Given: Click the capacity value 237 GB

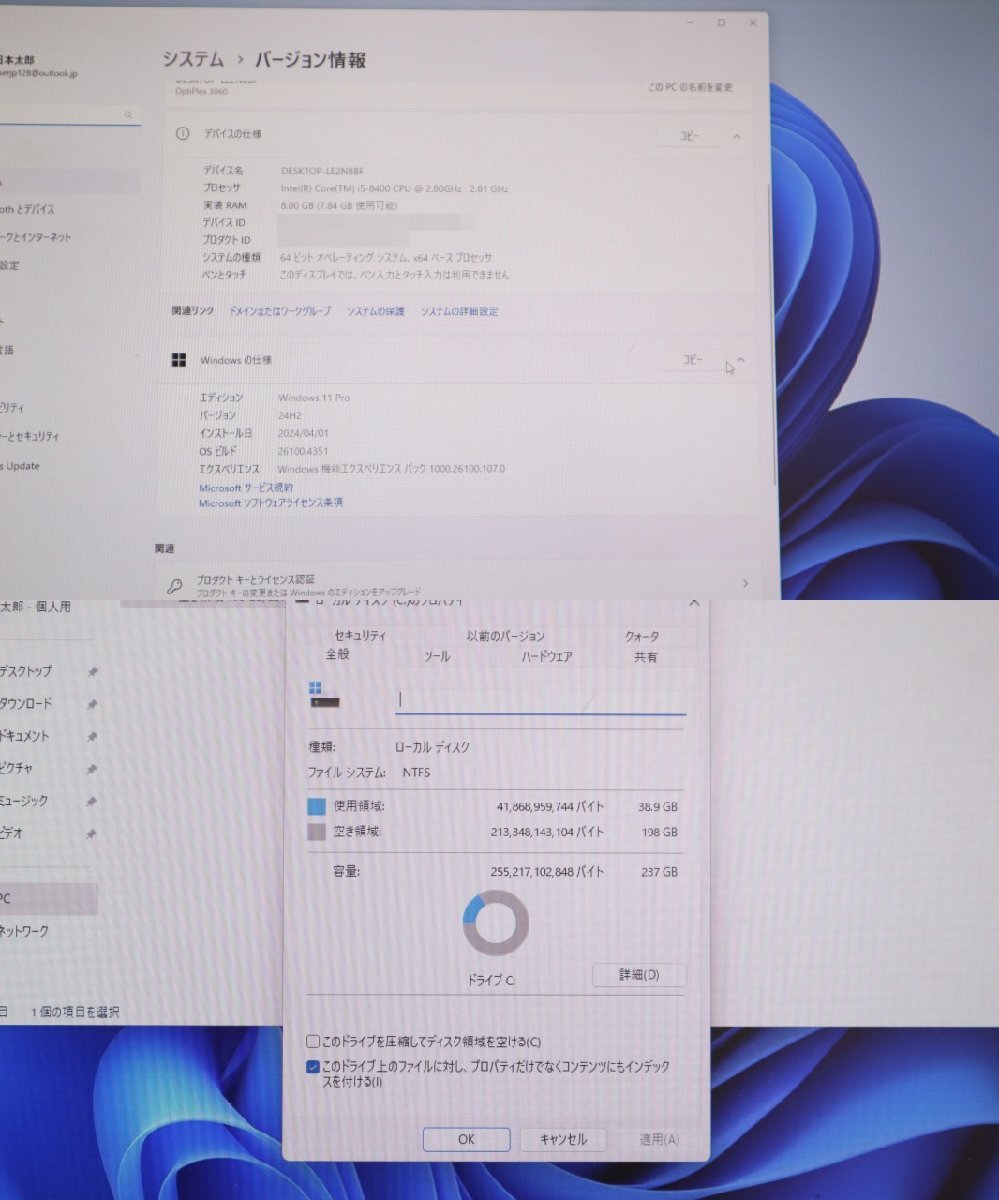Looking at the screenshot, I should [660, 873].
